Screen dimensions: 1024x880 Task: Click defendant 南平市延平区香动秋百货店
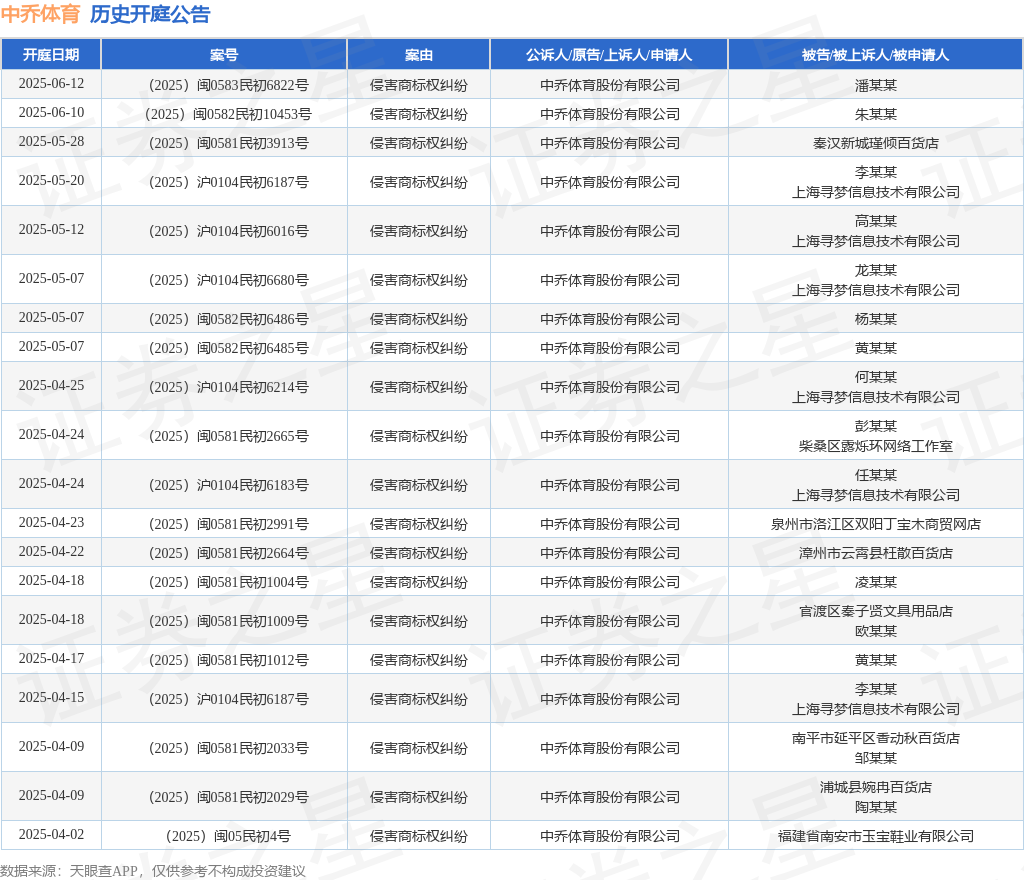876,738
